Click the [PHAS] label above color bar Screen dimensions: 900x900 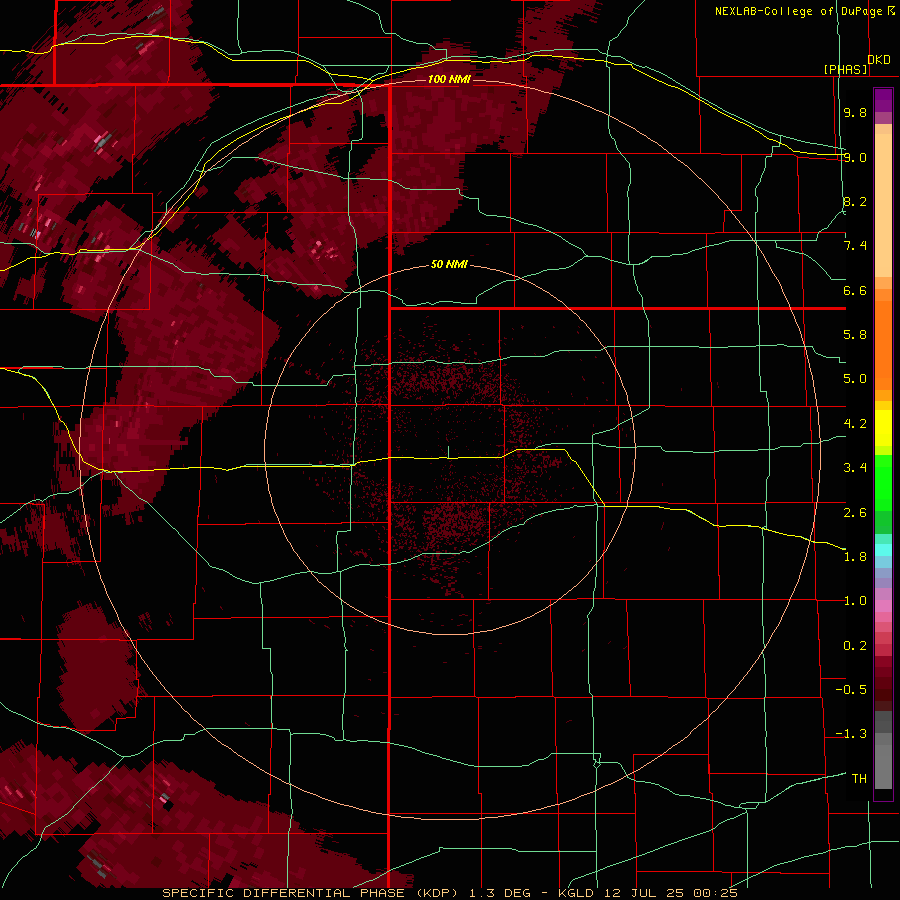pyautogui.click(x=845, y=69)
